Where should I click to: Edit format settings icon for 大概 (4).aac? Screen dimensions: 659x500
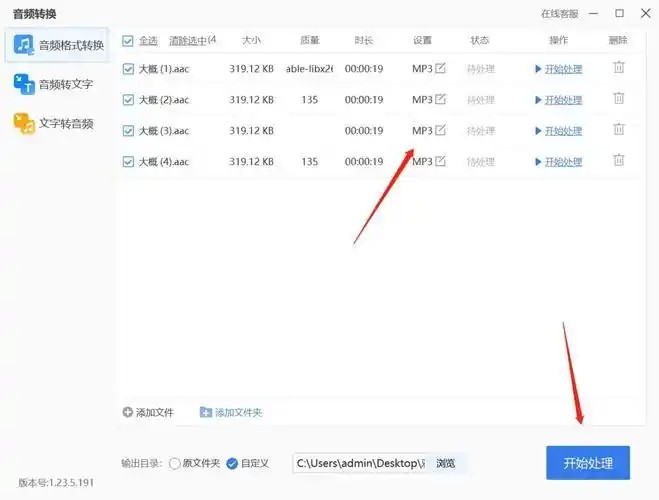[x=440, y=161]
